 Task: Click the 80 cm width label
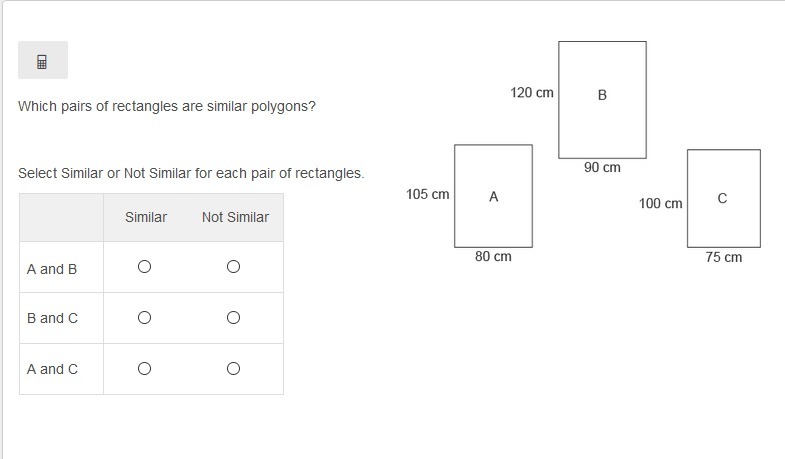click(x=493, y=257)
